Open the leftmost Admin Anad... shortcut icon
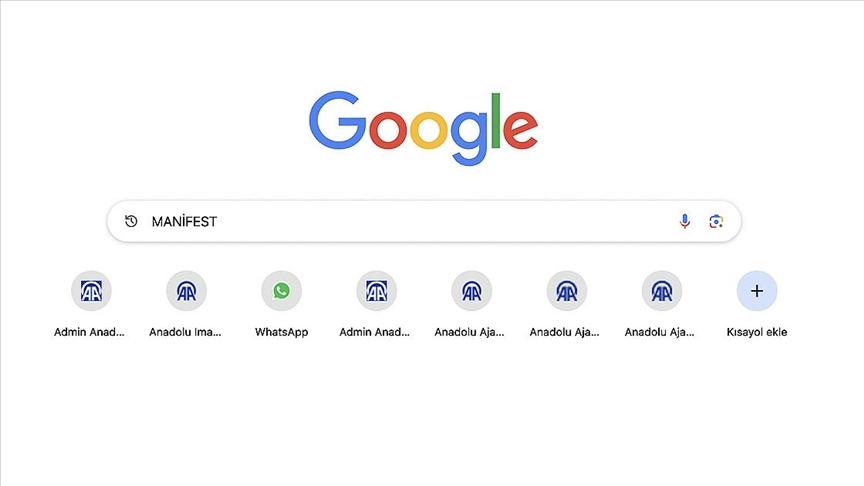This screenshot has height=486, width=864. click(x=91, y=291)
